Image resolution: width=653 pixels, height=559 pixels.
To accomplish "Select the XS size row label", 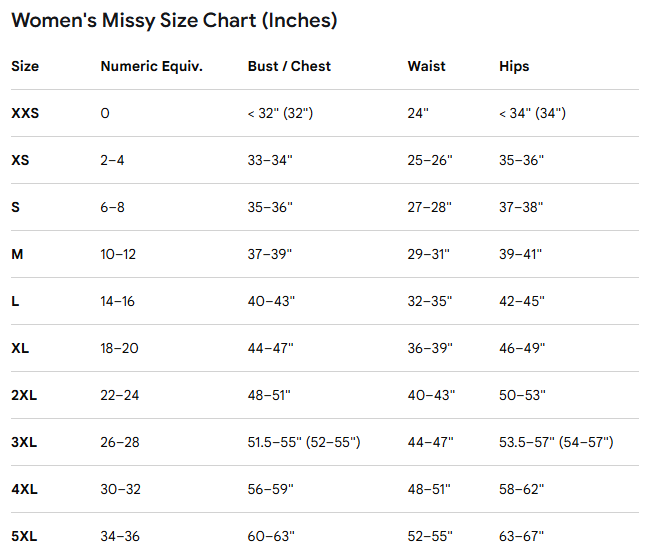I will [20, 160].
